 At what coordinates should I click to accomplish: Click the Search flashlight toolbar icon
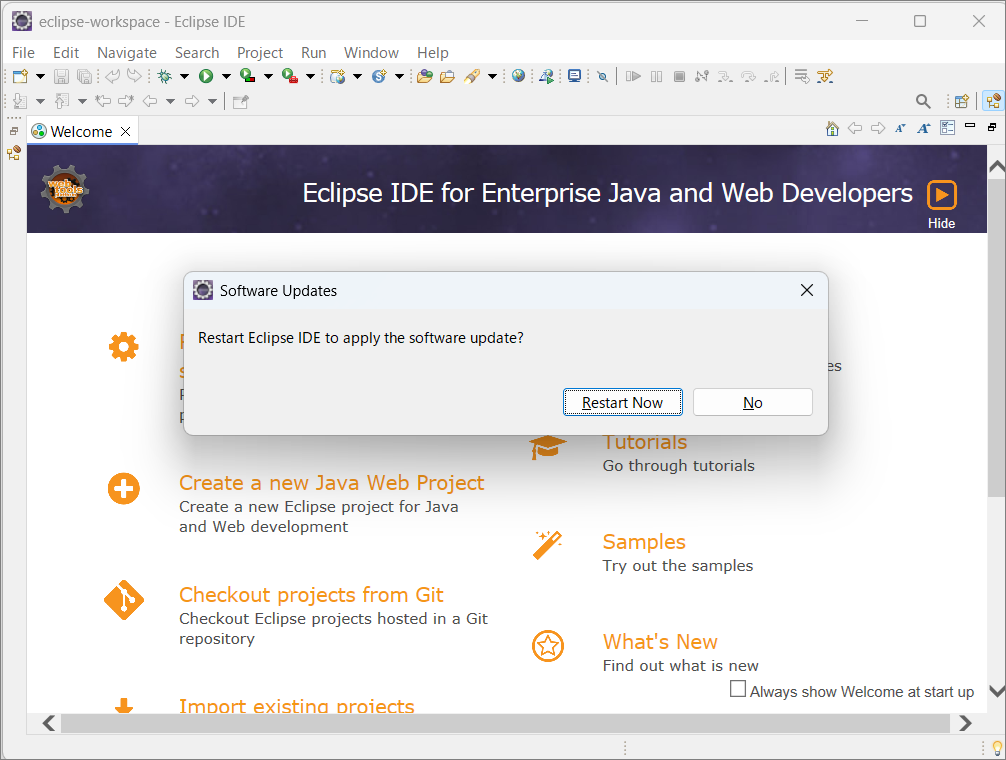pos(472,76)
